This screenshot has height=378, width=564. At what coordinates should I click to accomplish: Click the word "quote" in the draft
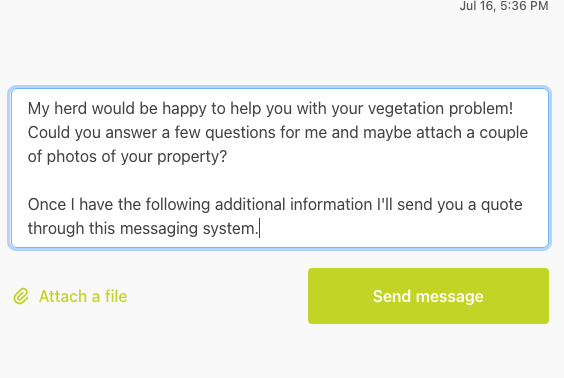coord(502,205)
